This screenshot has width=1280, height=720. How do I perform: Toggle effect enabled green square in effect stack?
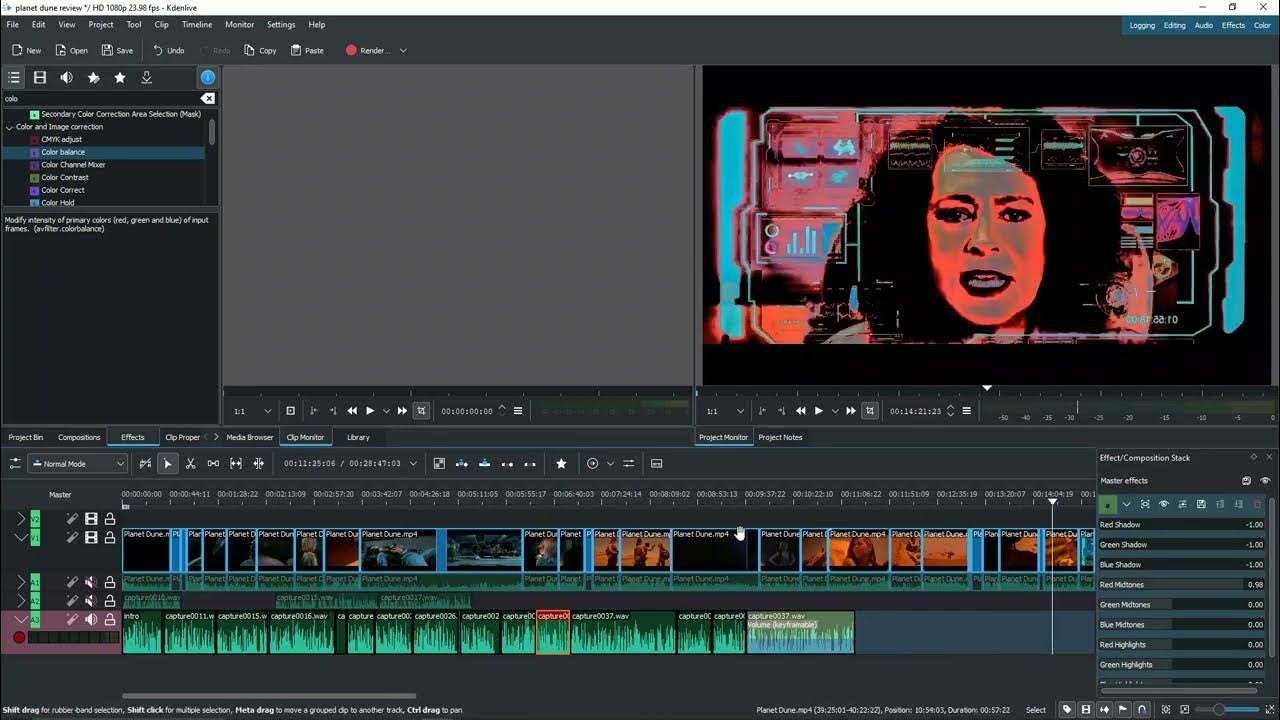1108,505
